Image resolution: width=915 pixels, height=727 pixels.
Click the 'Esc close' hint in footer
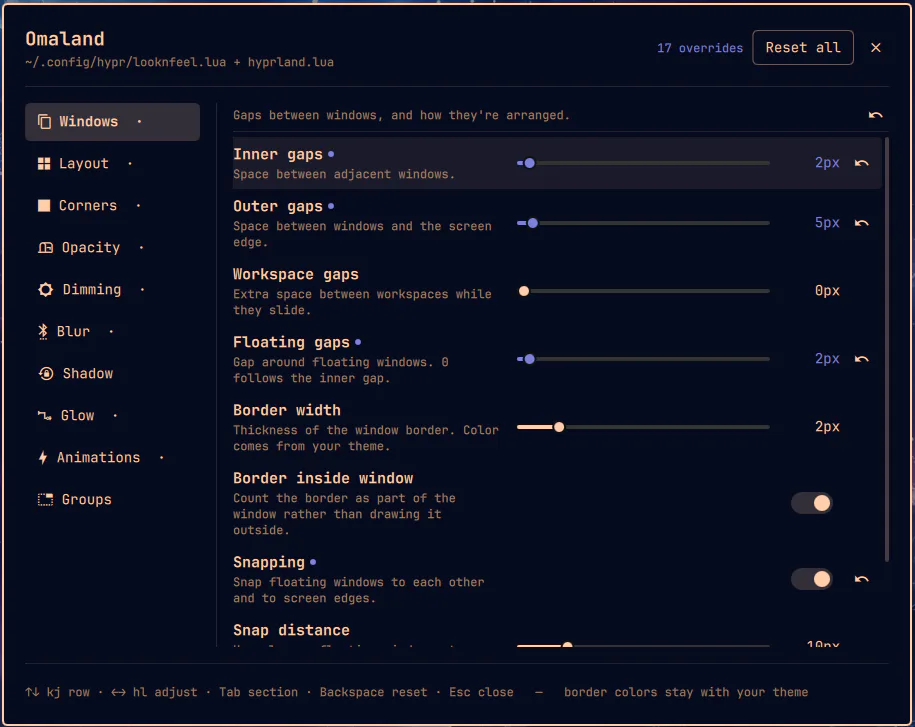point(481,692)
